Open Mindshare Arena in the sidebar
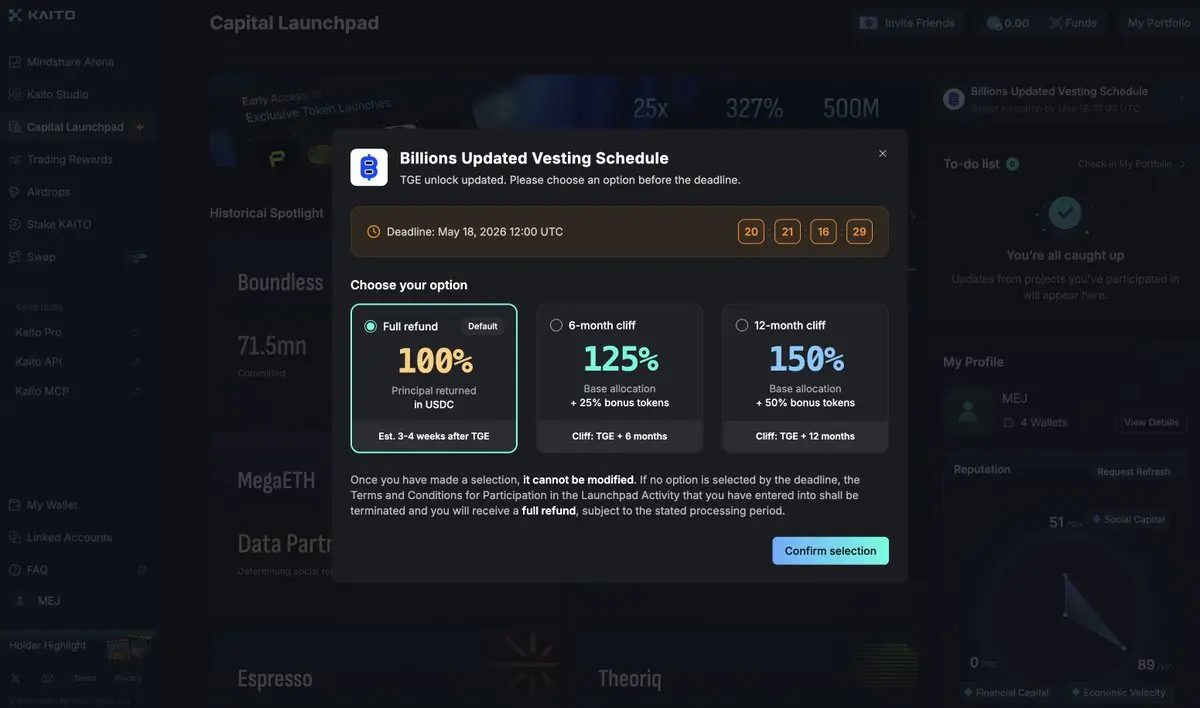The width and height of the screenshot is (1200, 708). click(70, 62)
